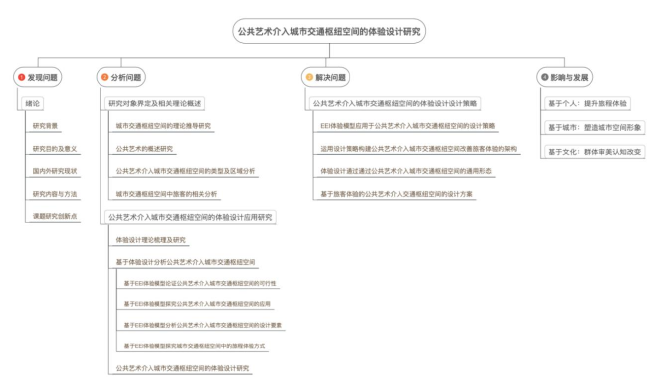Click the gray number 4 marker on 影响与发展
The height and width of the screenshot is (384, 656).
(x=544, y=77)
